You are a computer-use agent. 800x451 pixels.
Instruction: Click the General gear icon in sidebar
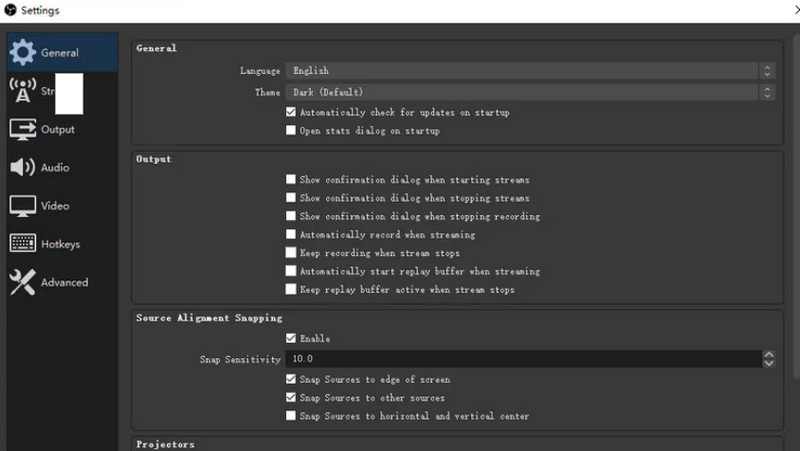23,53
